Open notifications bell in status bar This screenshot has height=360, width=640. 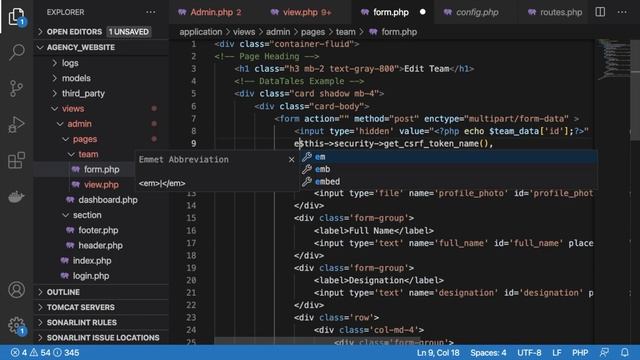tap(624, 353)
